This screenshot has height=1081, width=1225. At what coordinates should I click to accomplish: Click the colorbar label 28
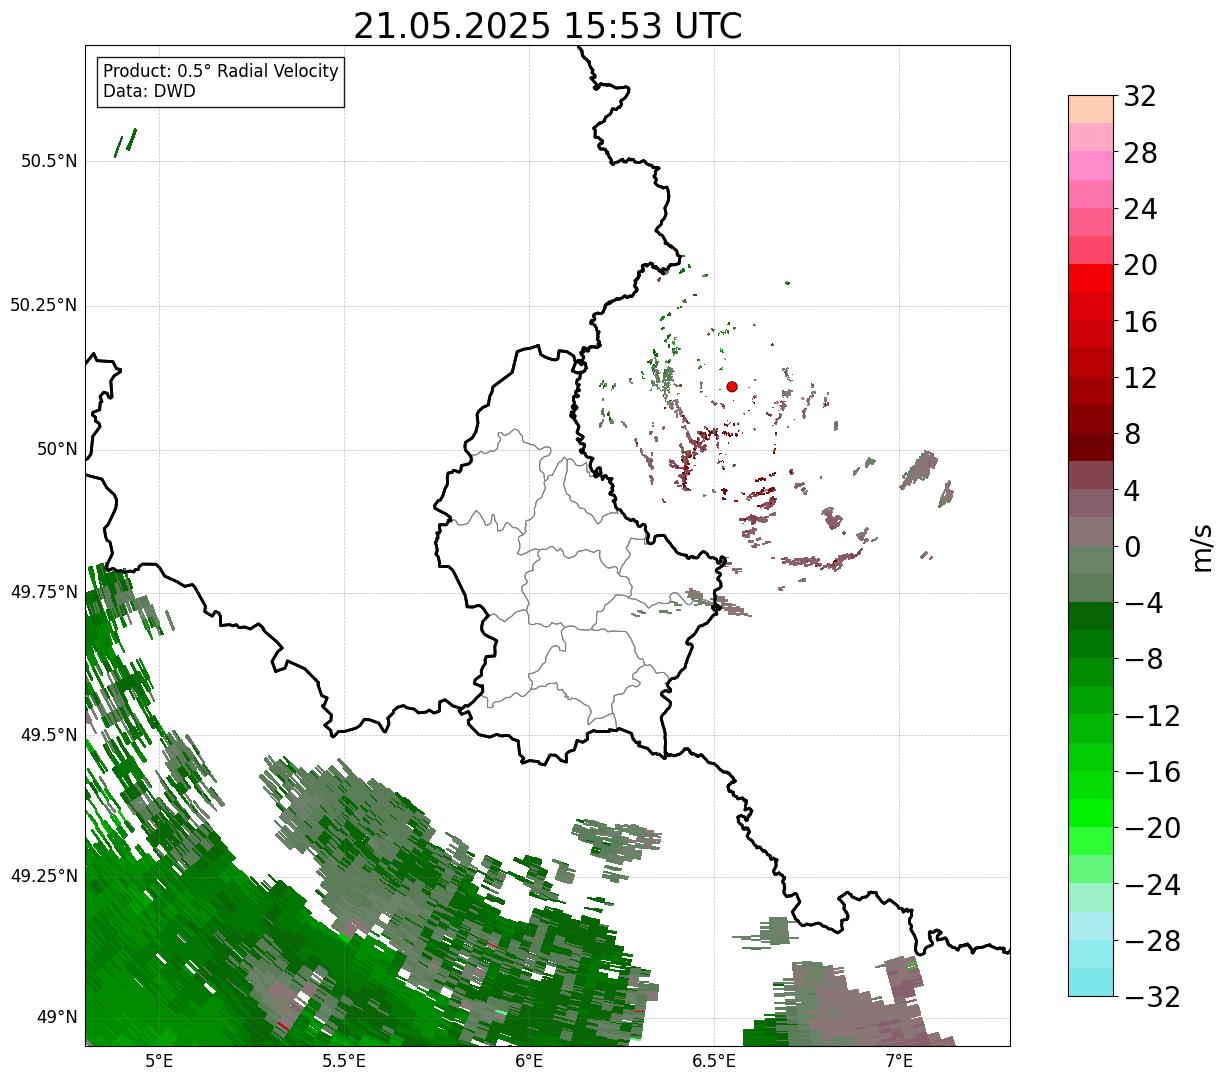click(x=1140, y=153)
